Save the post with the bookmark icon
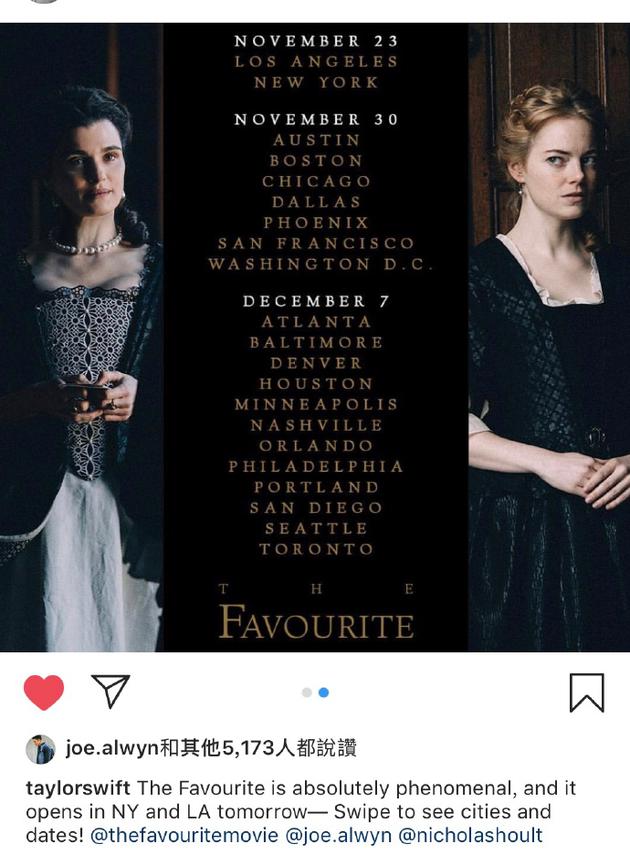The image size is (630, 854). point(586,692)
